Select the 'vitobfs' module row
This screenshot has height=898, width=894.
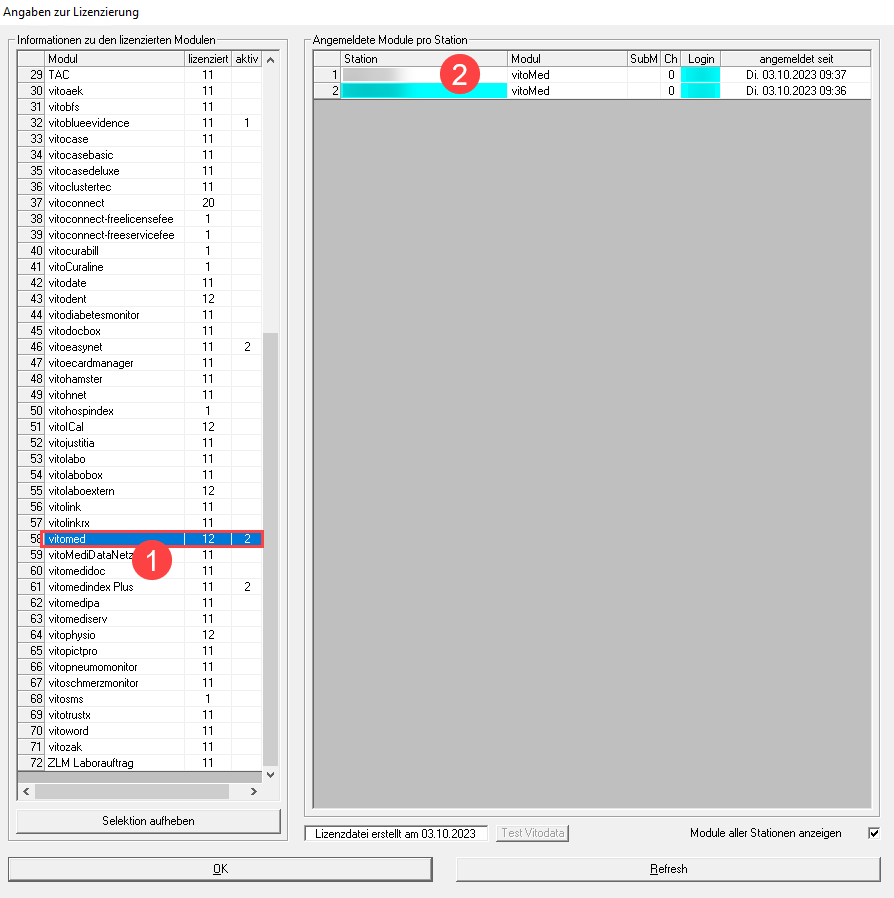[x=140, y=107]
